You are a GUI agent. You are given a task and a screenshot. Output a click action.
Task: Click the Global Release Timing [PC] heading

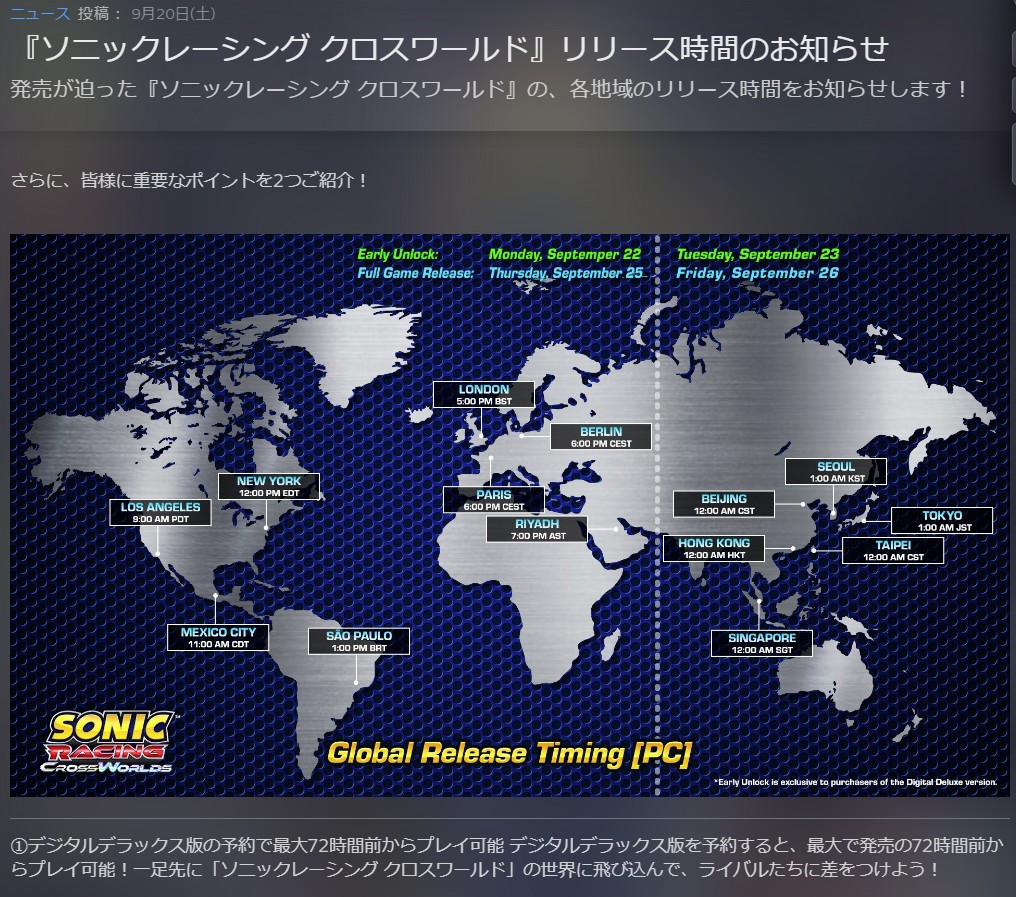pyautogui.click(x=510, y=752)
